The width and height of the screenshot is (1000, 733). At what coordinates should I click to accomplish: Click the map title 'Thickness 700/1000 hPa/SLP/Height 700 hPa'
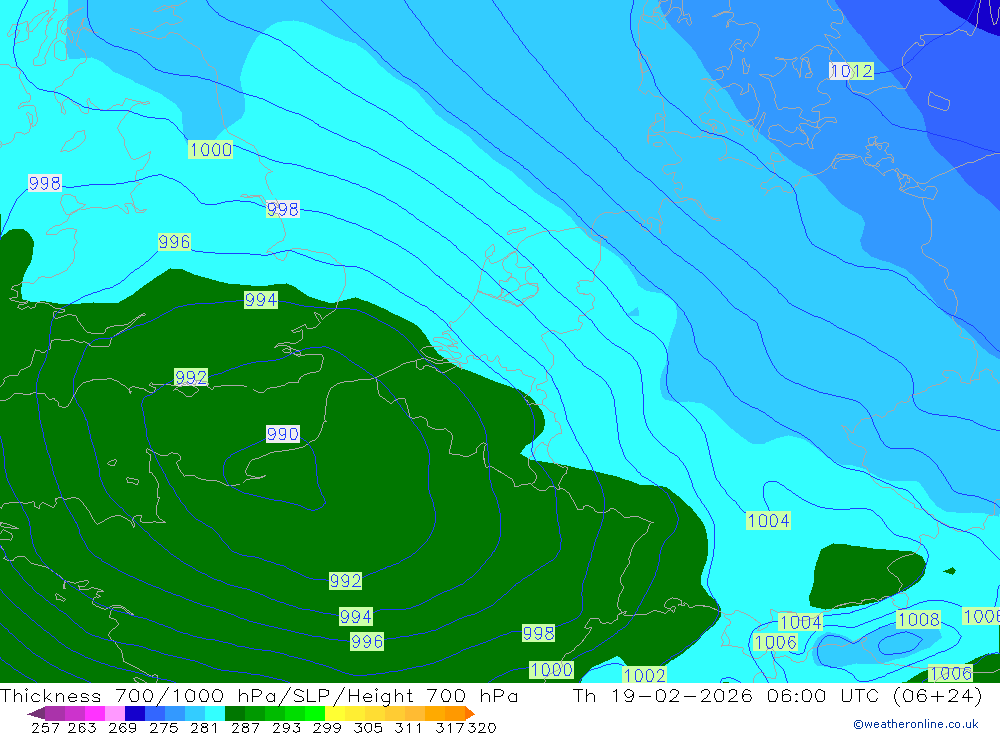pyautogui.click(x=259, y=696)
